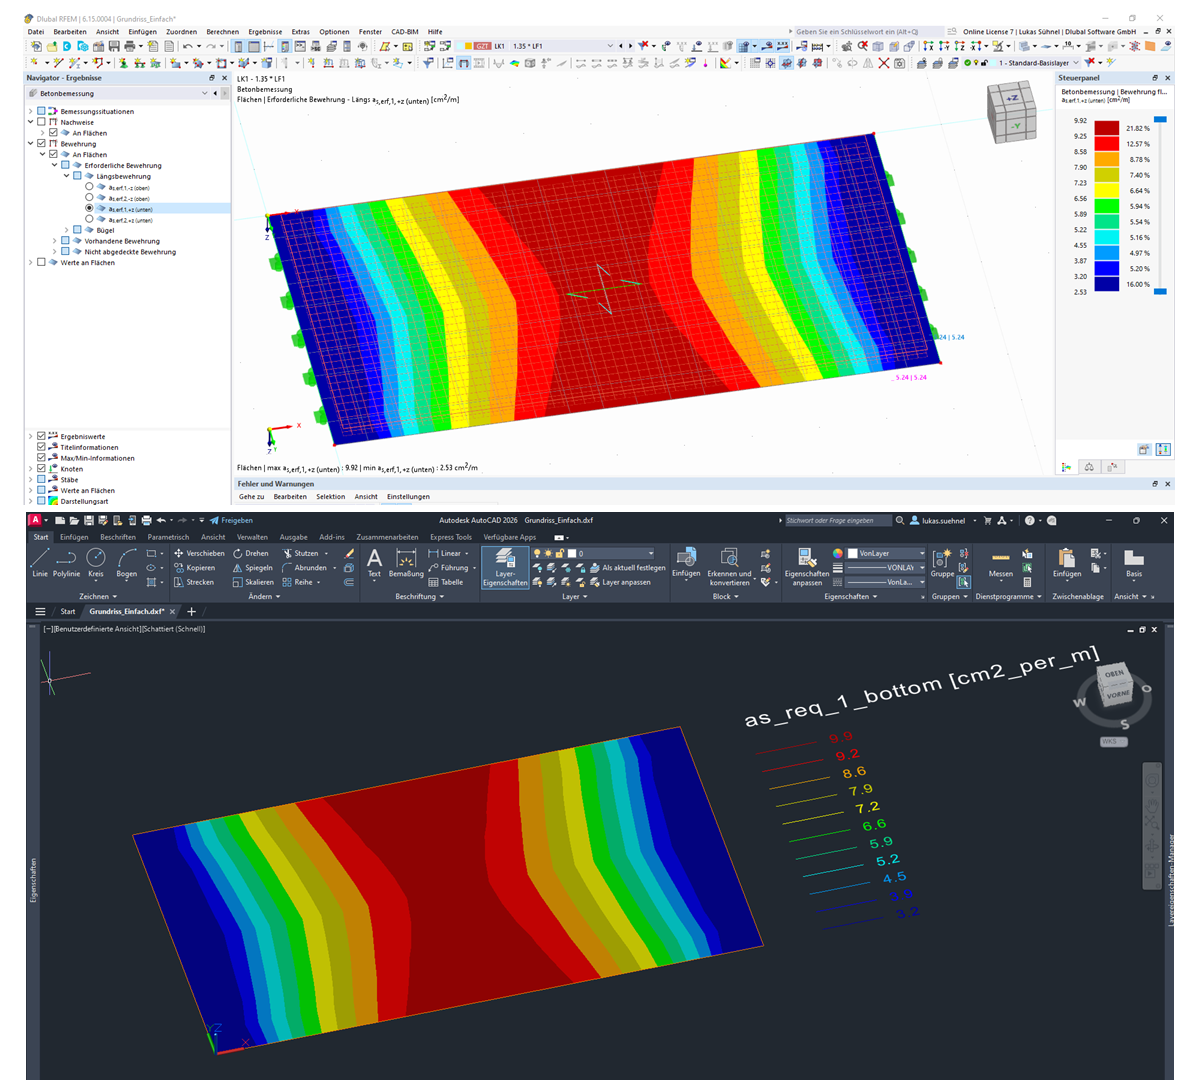Click the Bemaßung tool in AutoCAD
This screenshot has width=1200, height=1080.
point(406,562)
